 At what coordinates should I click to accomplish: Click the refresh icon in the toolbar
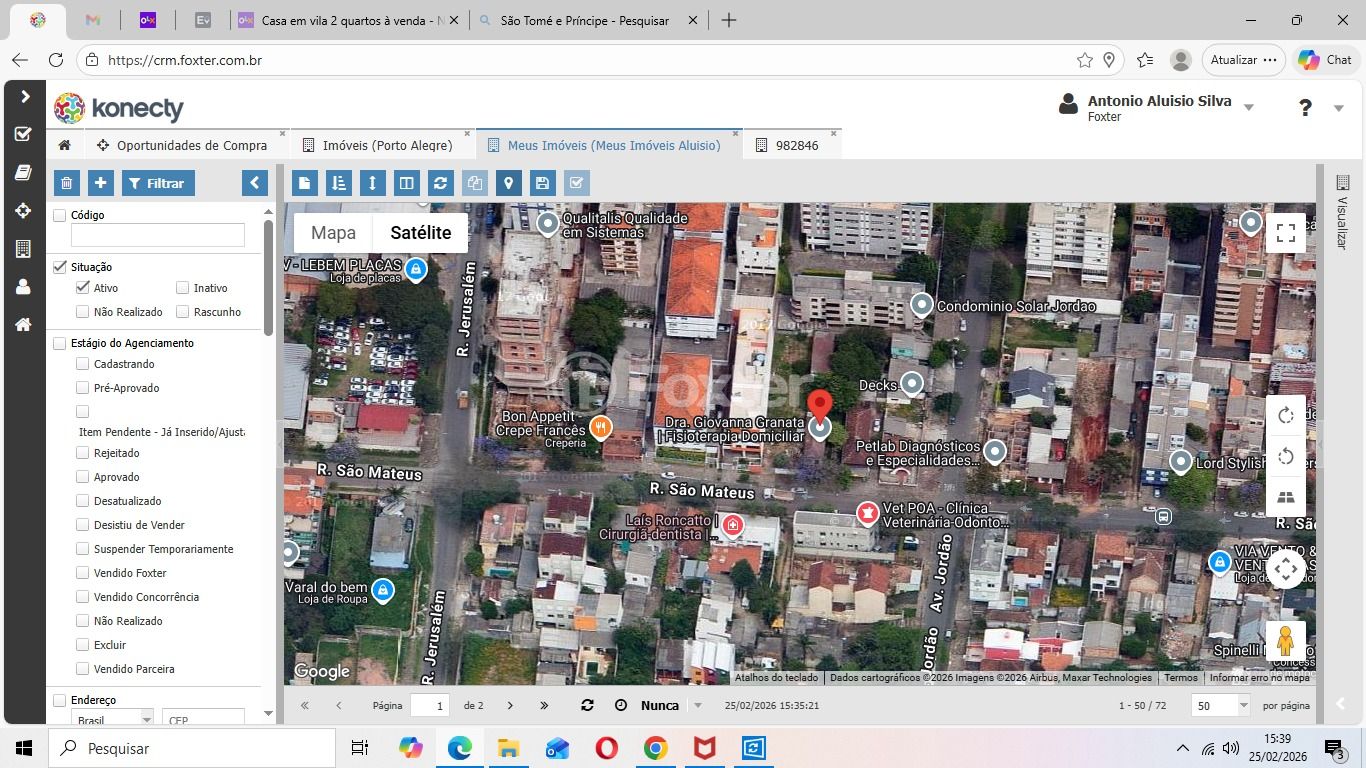click(440, 183)
